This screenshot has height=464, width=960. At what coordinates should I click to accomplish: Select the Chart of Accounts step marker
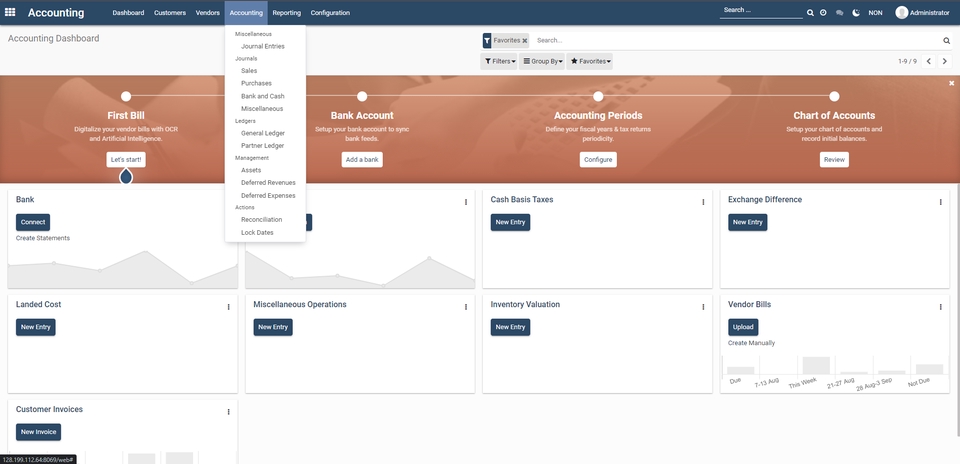coord(834,96)
